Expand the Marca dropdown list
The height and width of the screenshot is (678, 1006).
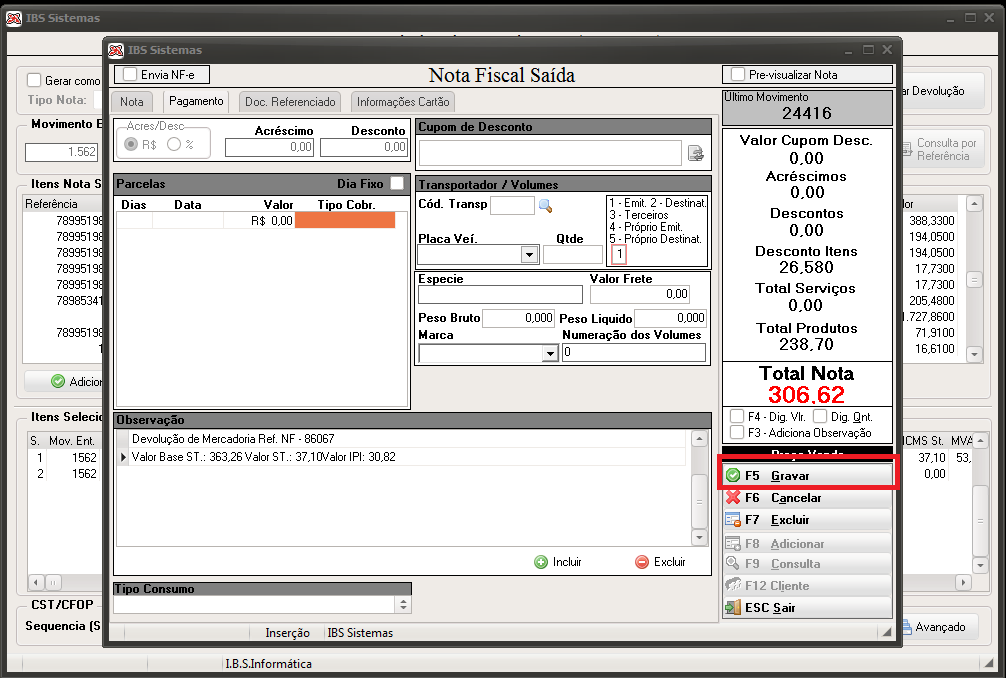click(550, 353)
